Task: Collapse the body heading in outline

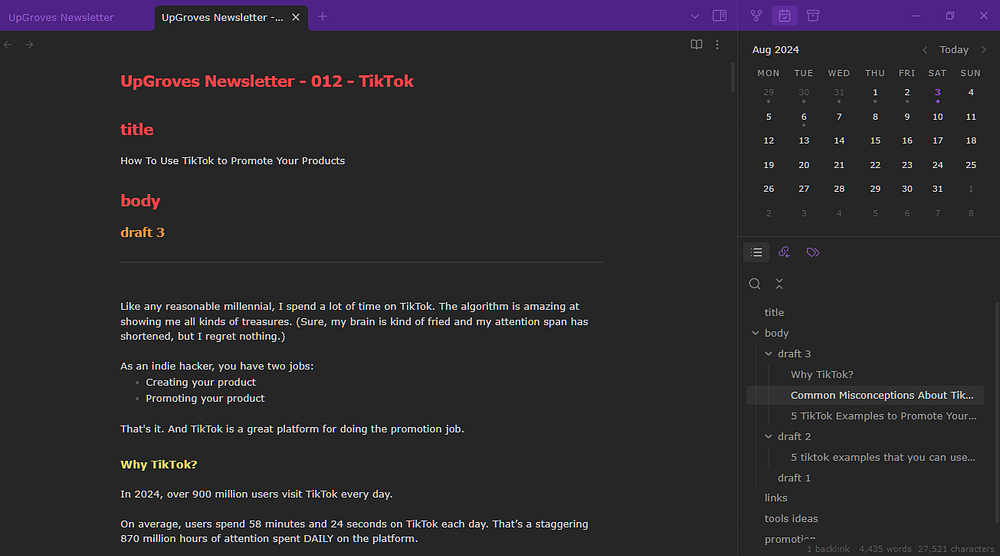Action: (x=756, y=333)
